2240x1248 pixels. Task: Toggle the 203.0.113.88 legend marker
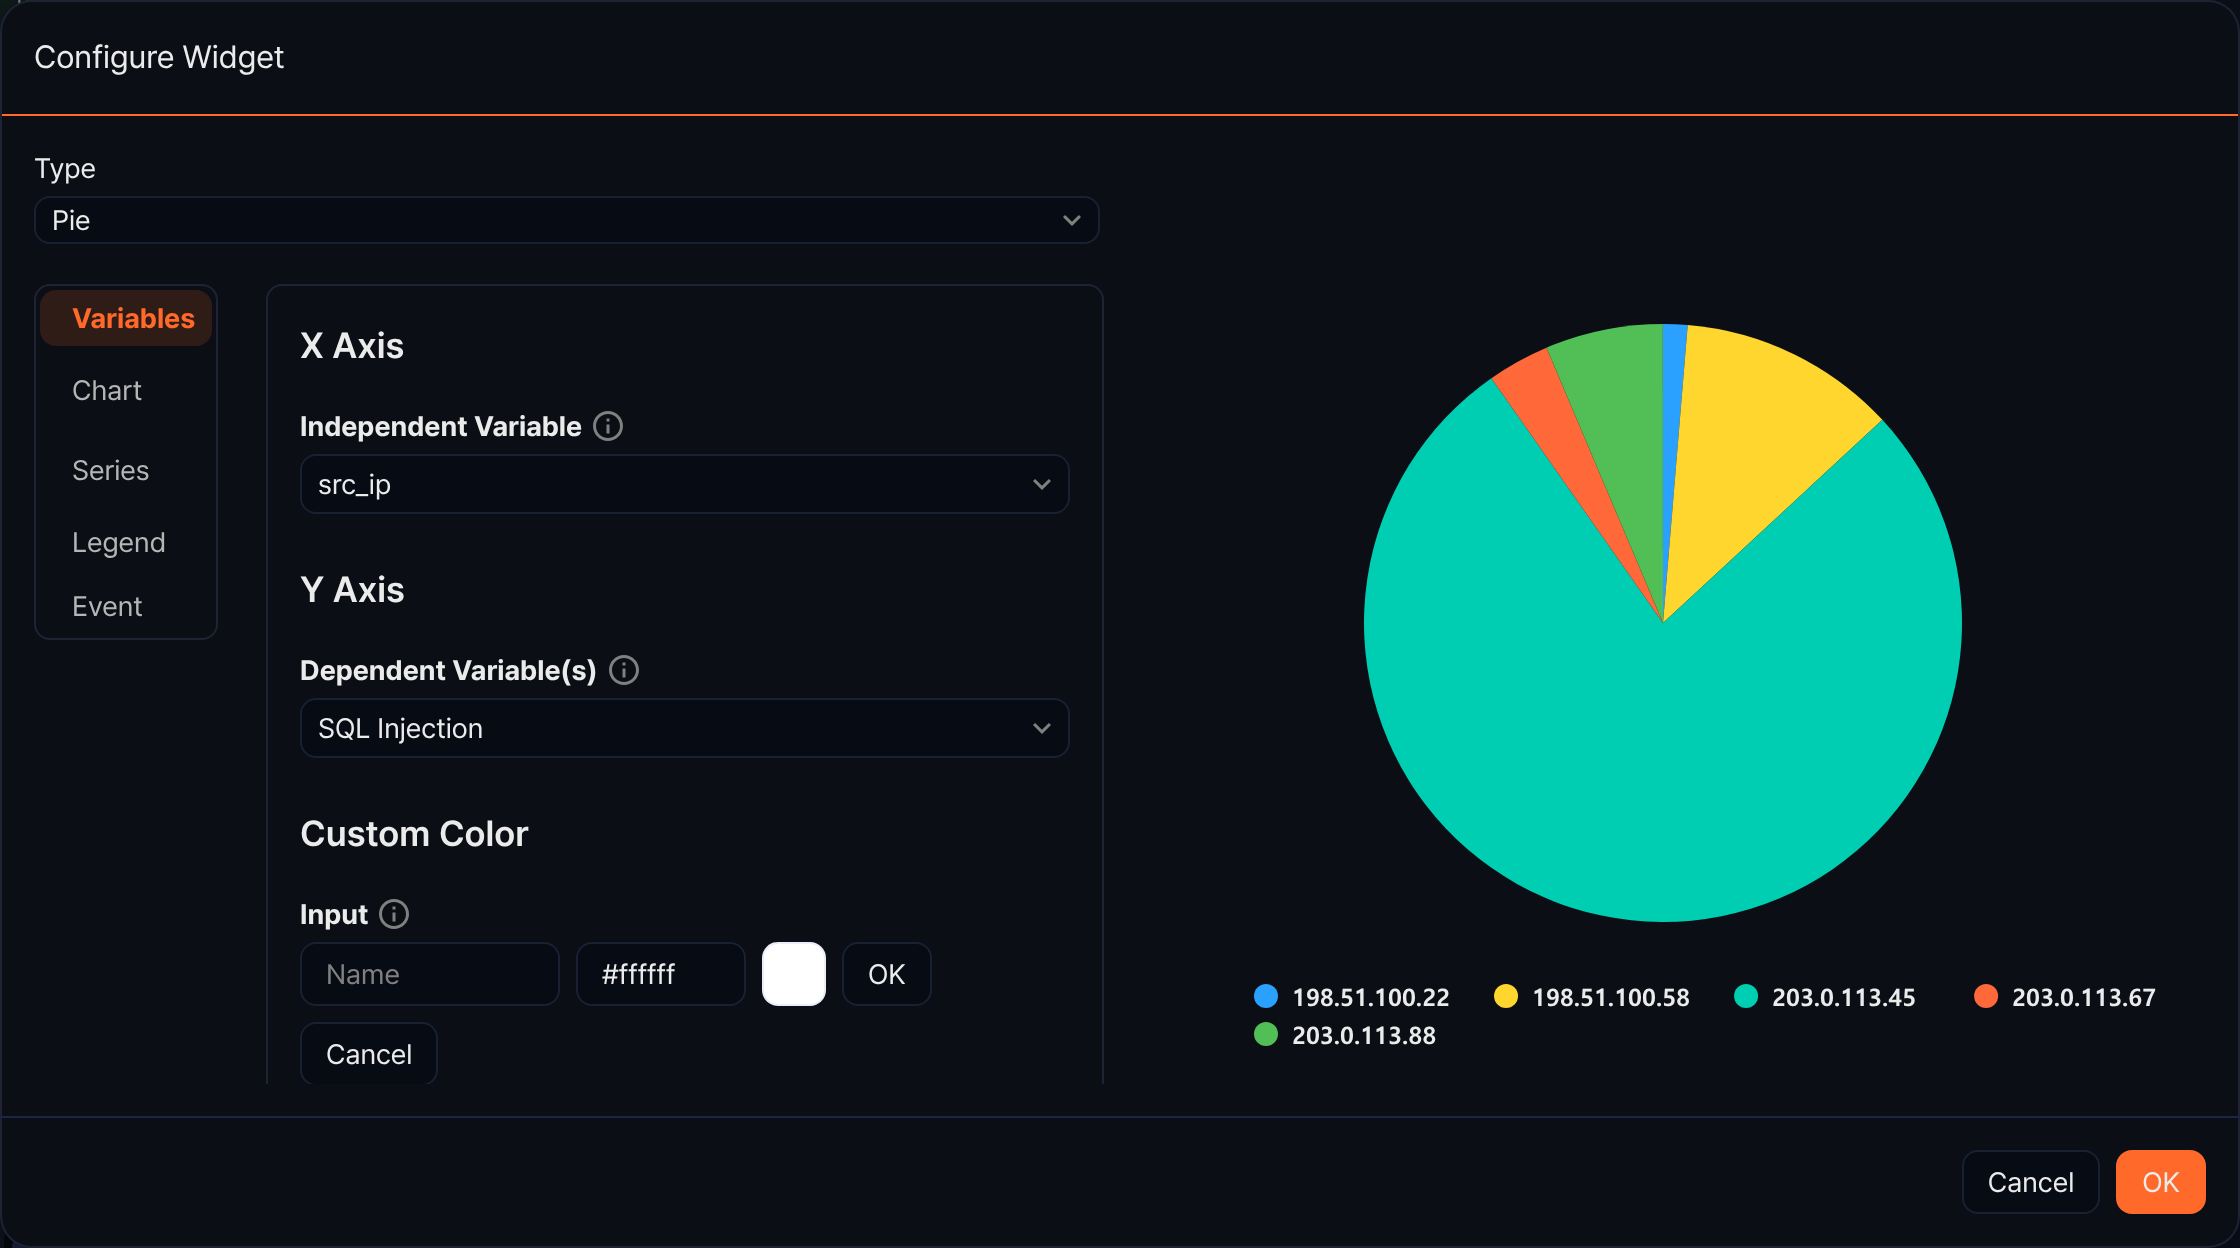click(1266, 1034)
